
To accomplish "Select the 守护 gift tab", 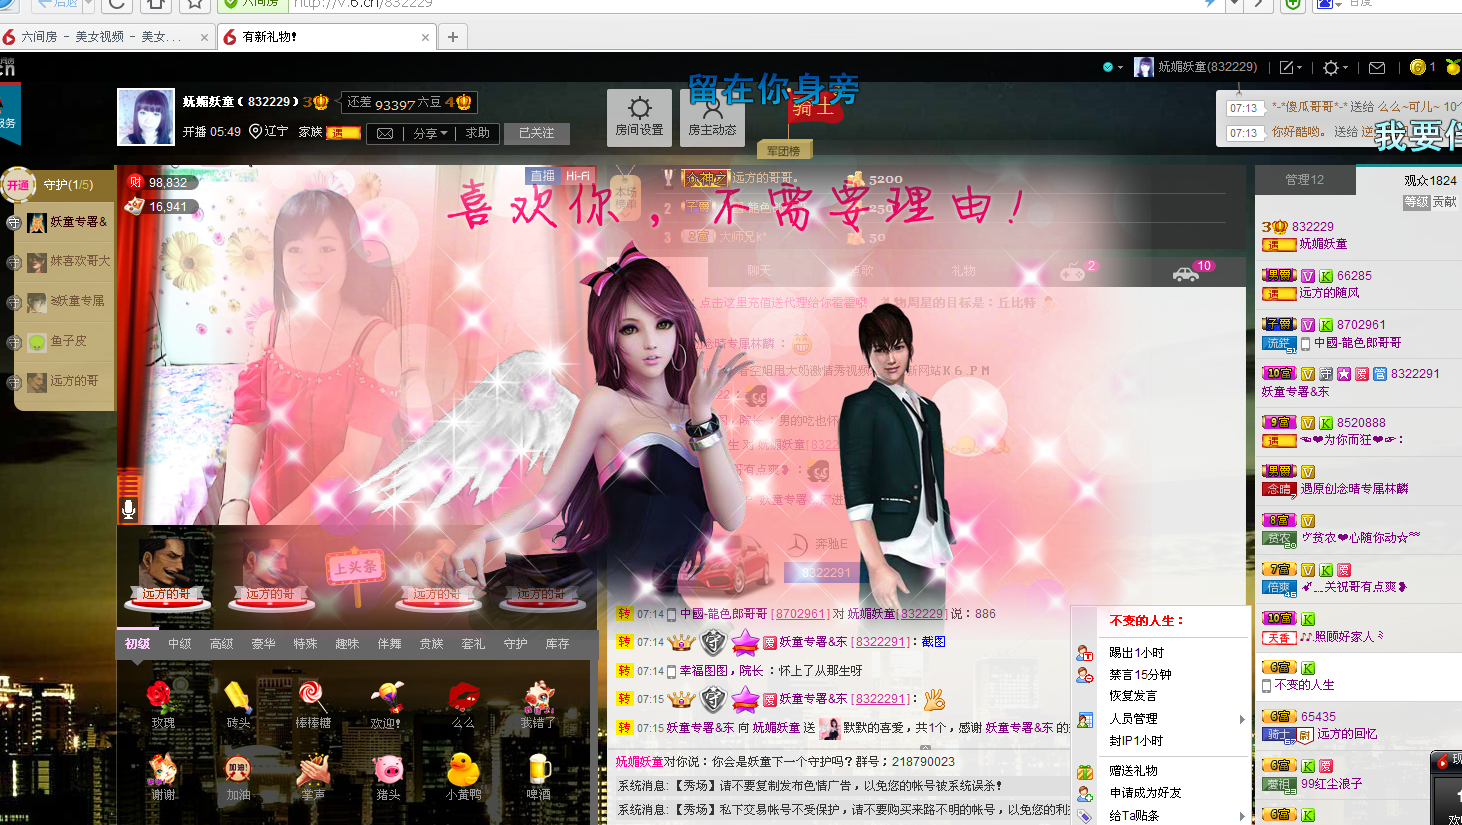I will click(515, 644).
